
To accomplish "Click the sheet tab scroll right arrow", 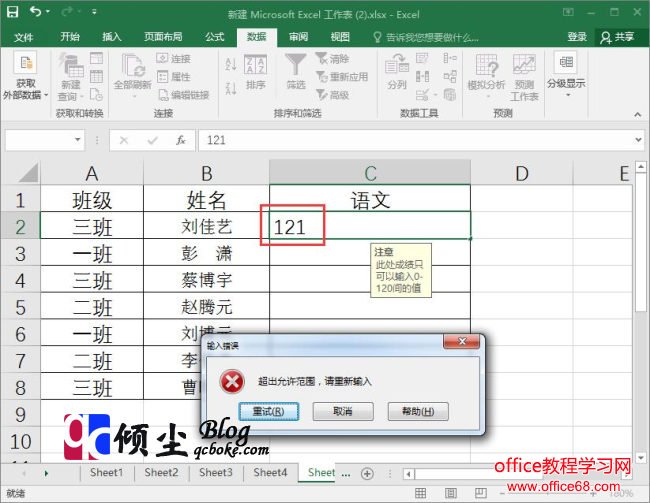I will point(46,473).
